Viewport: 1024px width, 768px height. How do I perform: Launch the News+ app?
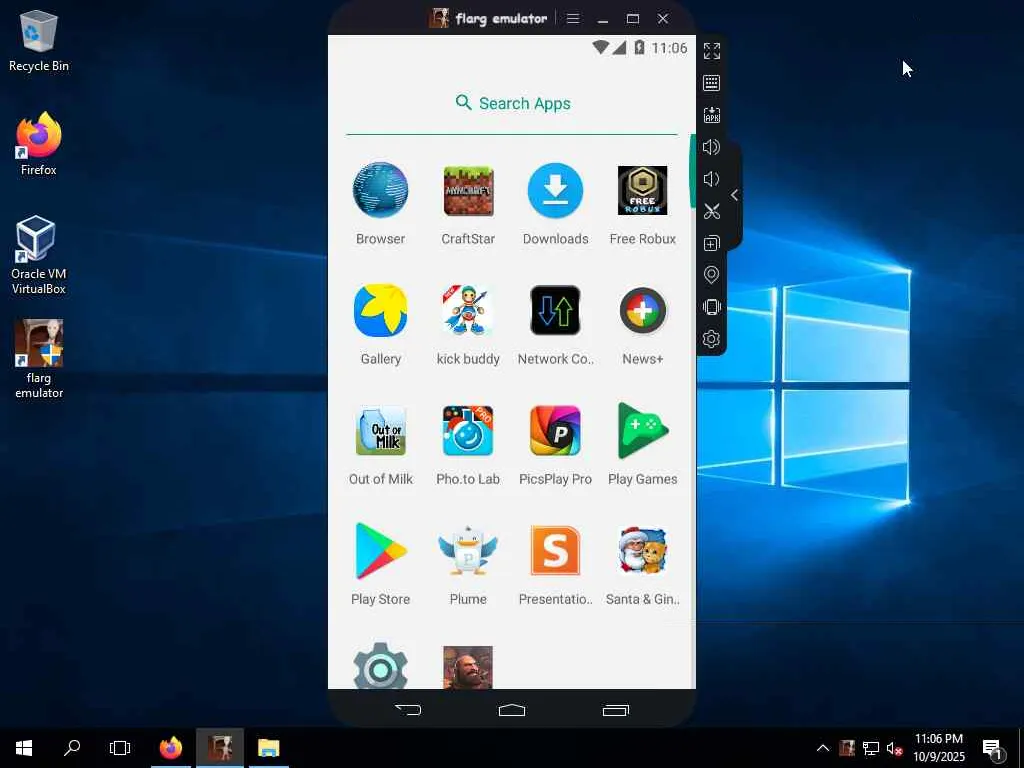(x=643, y=310)
